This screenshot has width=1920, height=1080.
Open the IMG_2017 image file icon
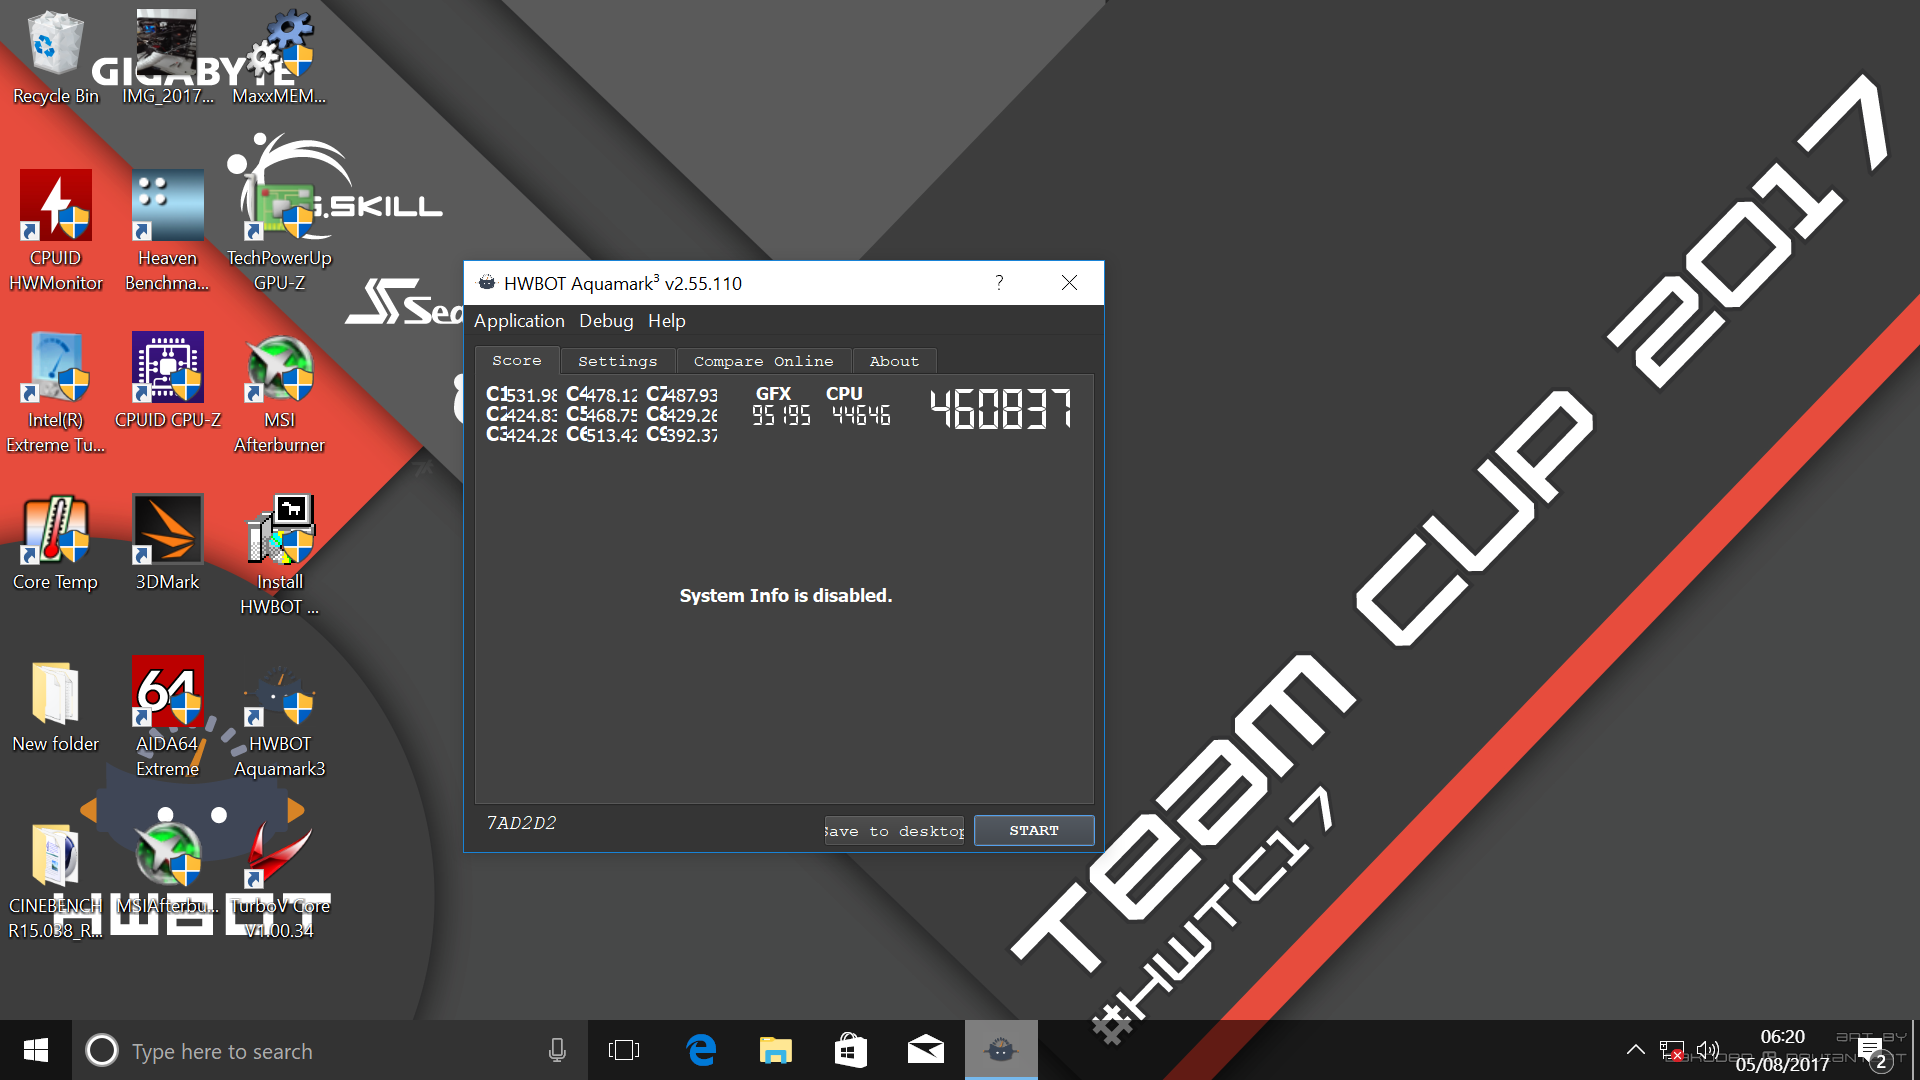(x=167, y=58)
